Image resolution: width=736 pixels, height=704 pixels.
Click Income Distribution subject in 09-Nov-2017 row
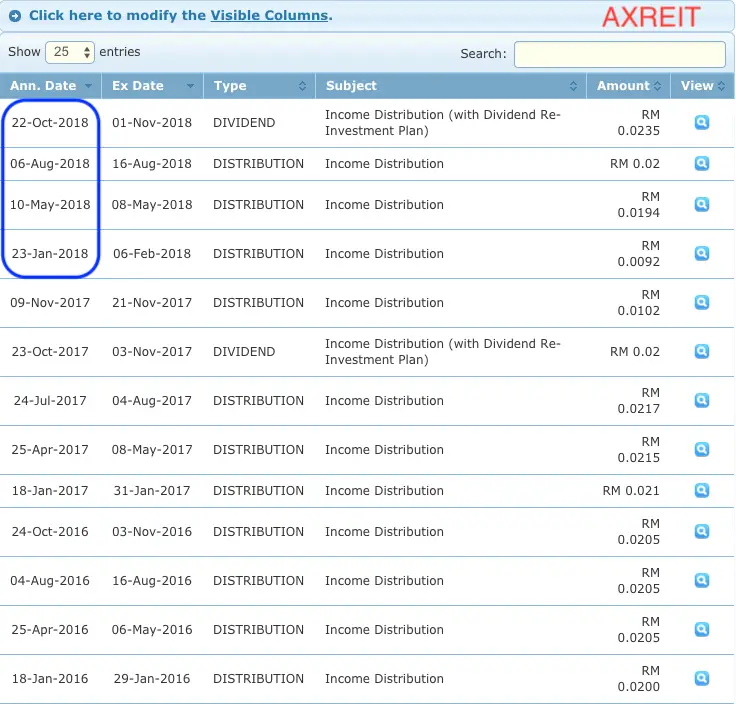point(384,302)
